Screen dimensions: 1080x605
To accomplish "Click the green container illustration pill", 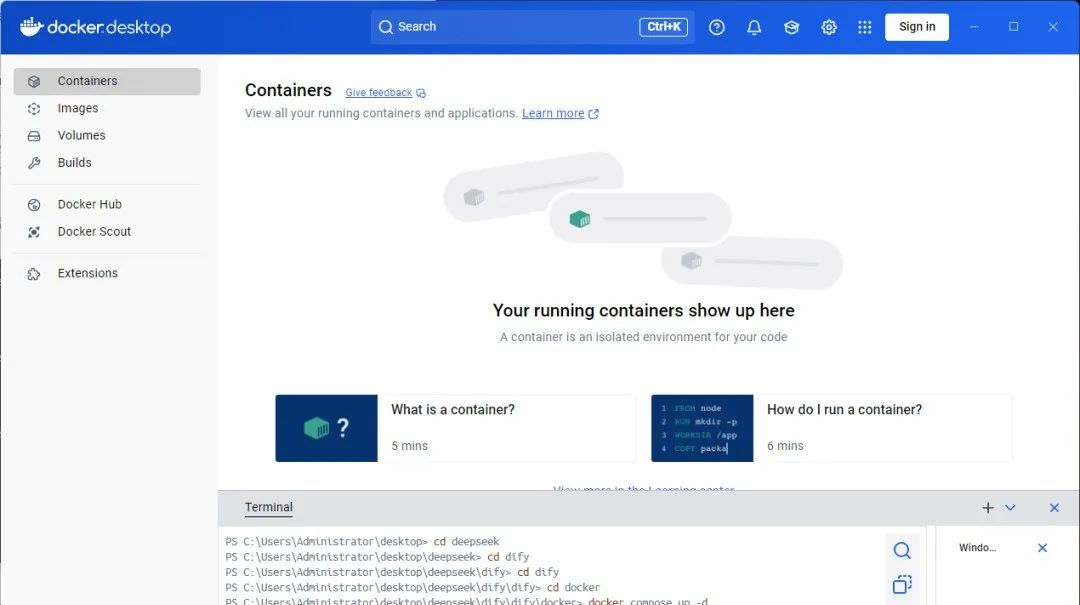I will pos(641,218).
